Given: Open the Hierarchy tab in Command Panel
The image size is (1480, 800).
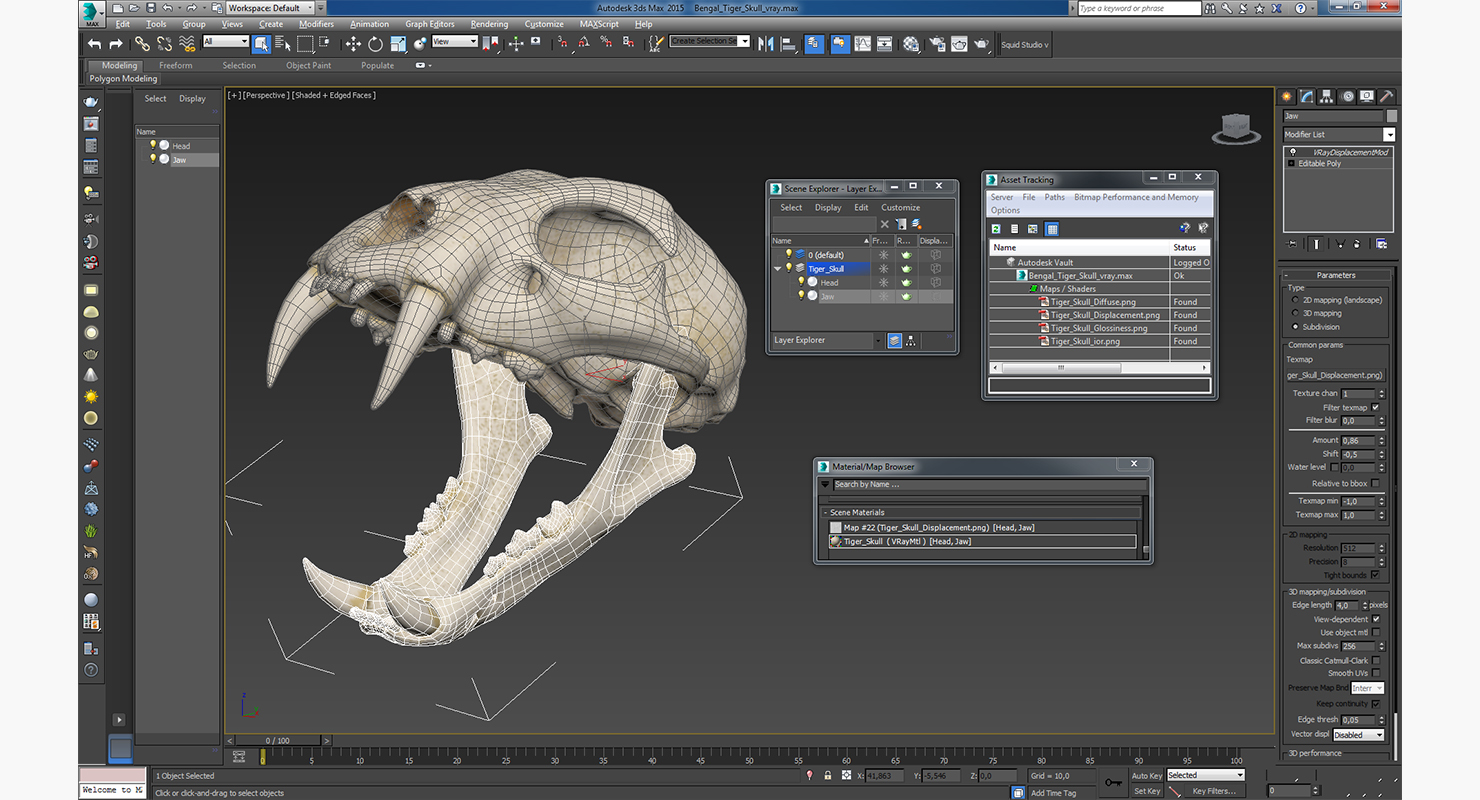Looking at the screenshot, I should click(x=1327, y=96).
